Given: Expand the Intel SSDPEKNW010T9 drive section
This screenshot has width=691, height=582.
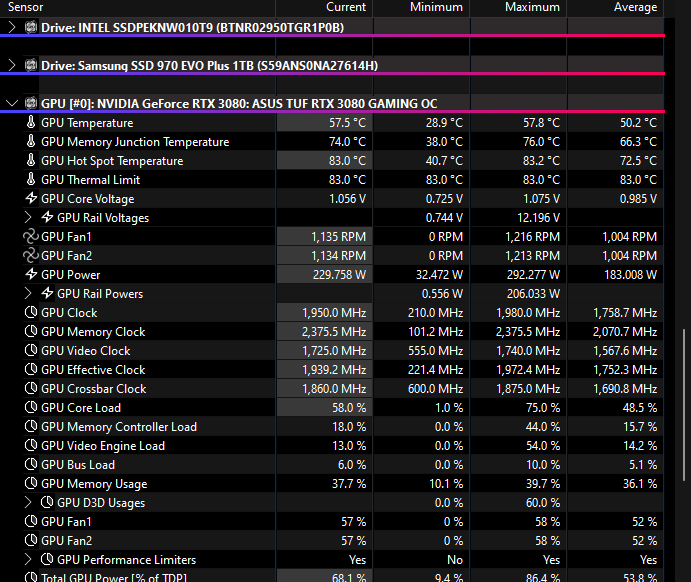Looking at the screenshot, I should tap(12, 27).
